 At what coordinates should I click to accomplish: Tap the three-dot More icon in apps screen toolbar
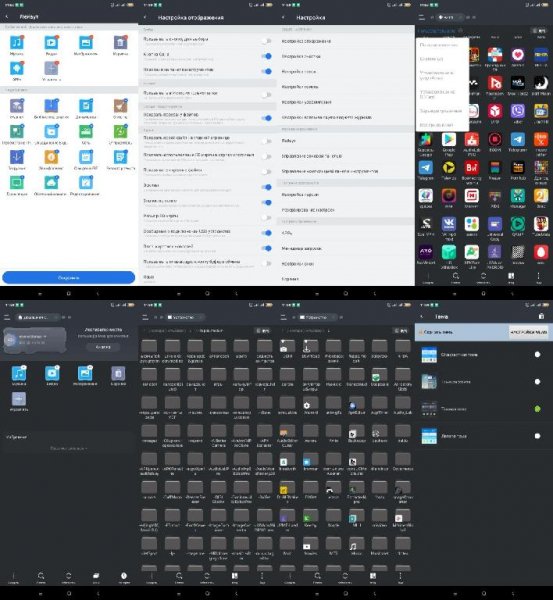pos(538,277)
